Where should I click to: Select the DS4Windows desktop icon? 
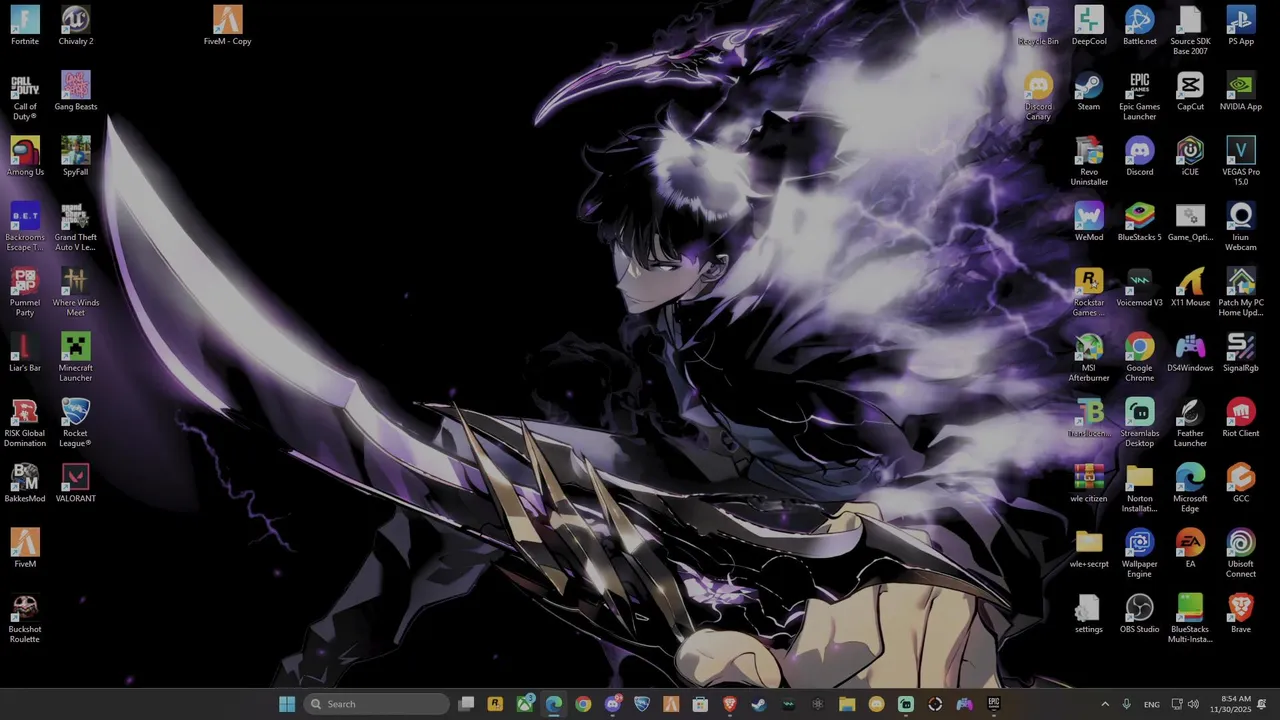1190,353
